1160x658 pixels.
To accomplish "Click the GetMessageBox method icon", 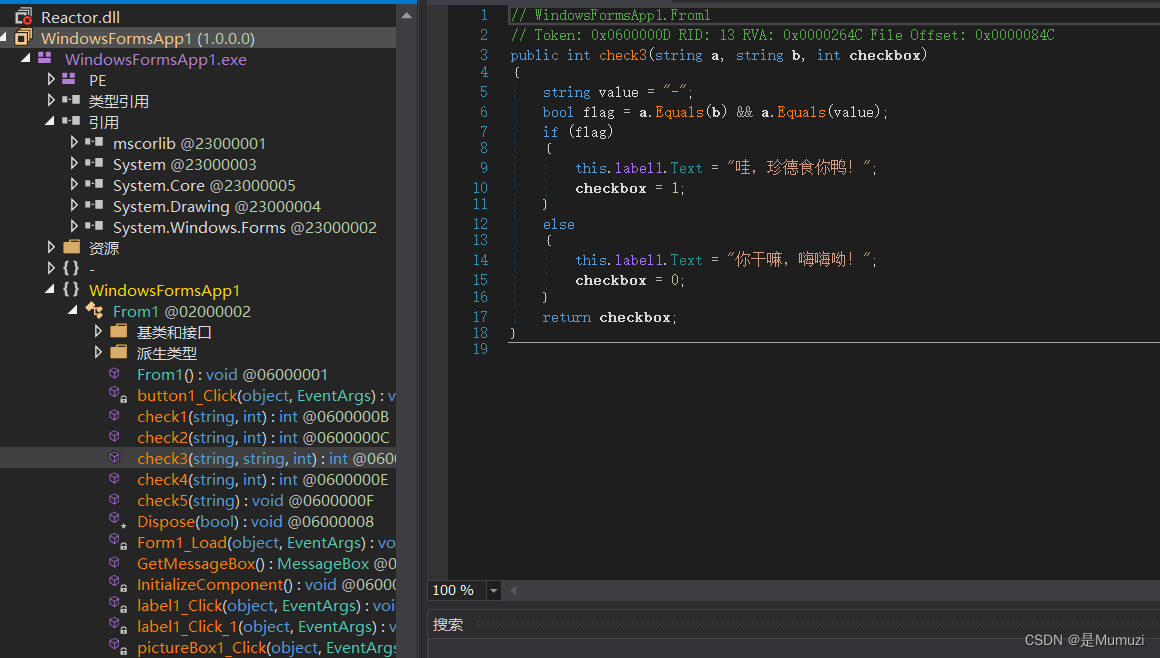I will [115, 563].
